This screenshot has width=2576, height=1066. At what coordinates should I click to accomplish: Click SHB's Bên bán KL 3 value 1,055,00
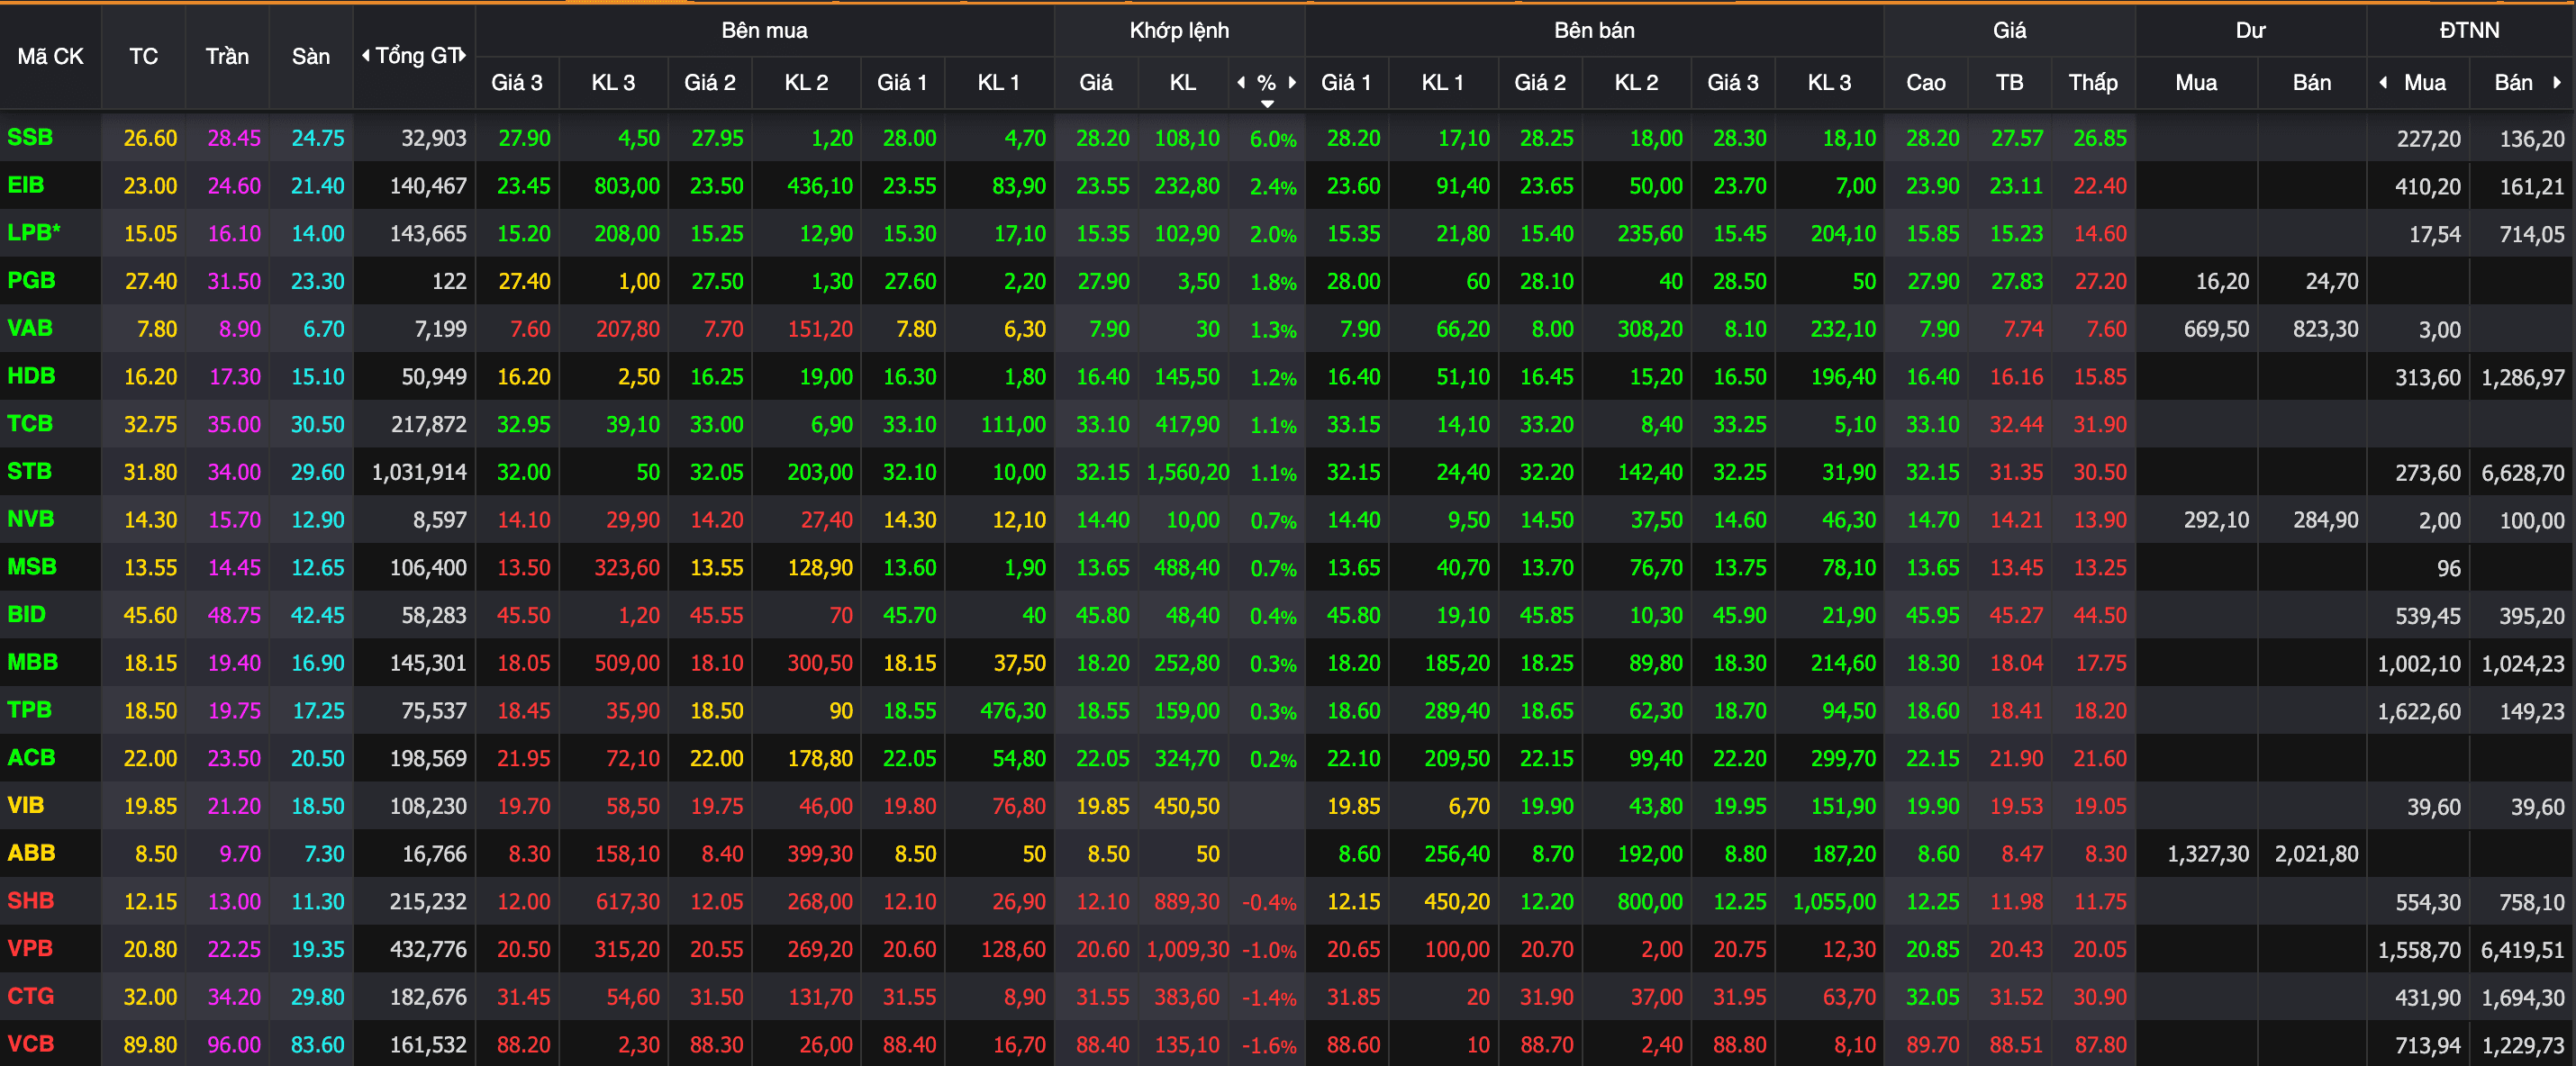(x=1834, y=902)
